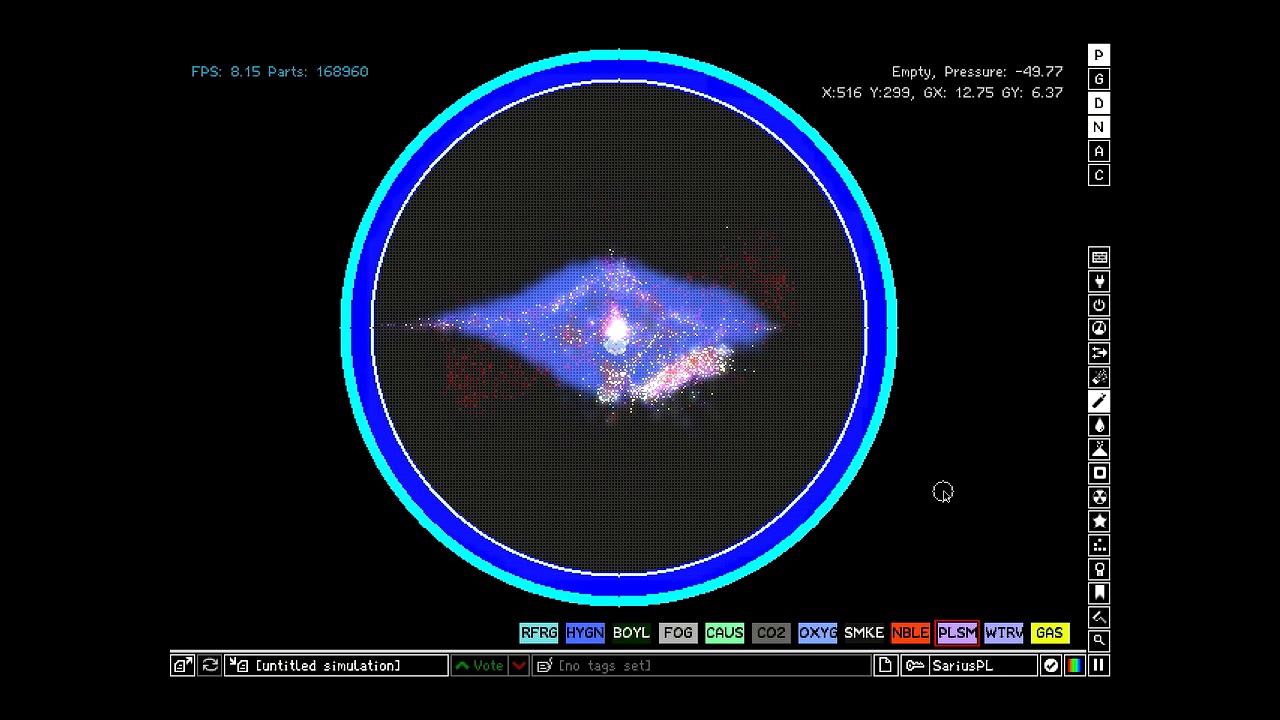The width and height of the screenshot is (1280, 720).
Task: Click the bright plasma core at simulation center
Action: [617, 328]
